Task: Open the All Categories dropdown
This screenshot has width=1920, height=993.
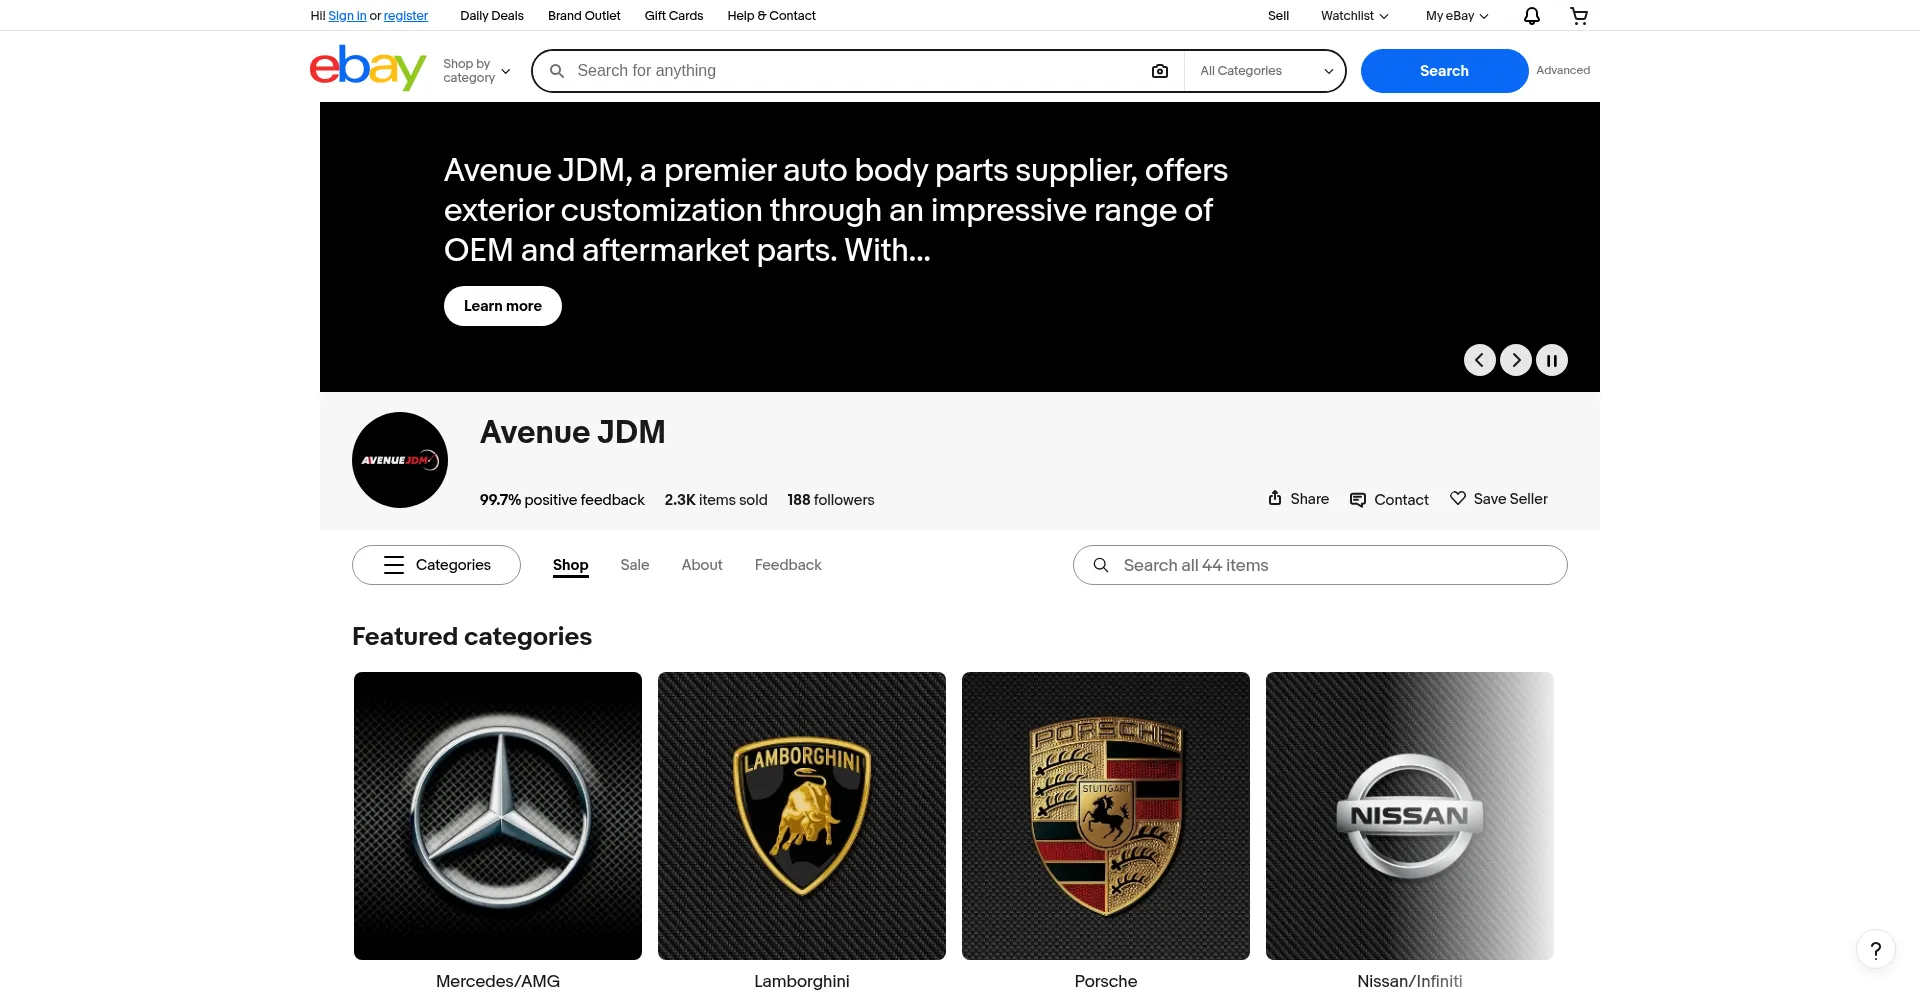Action: tap(1264, 70)
